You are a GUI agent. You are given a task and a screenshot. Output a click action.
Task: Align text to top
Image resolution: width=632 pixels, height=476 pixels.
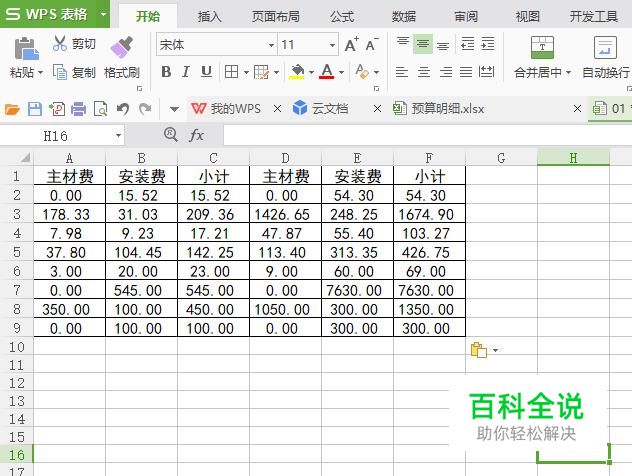403,44
